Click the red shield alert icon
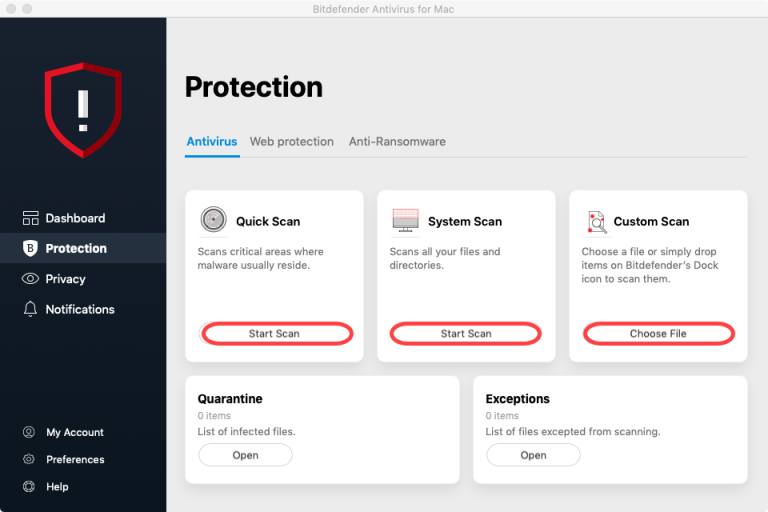768x512 pixels. (83, 110)
